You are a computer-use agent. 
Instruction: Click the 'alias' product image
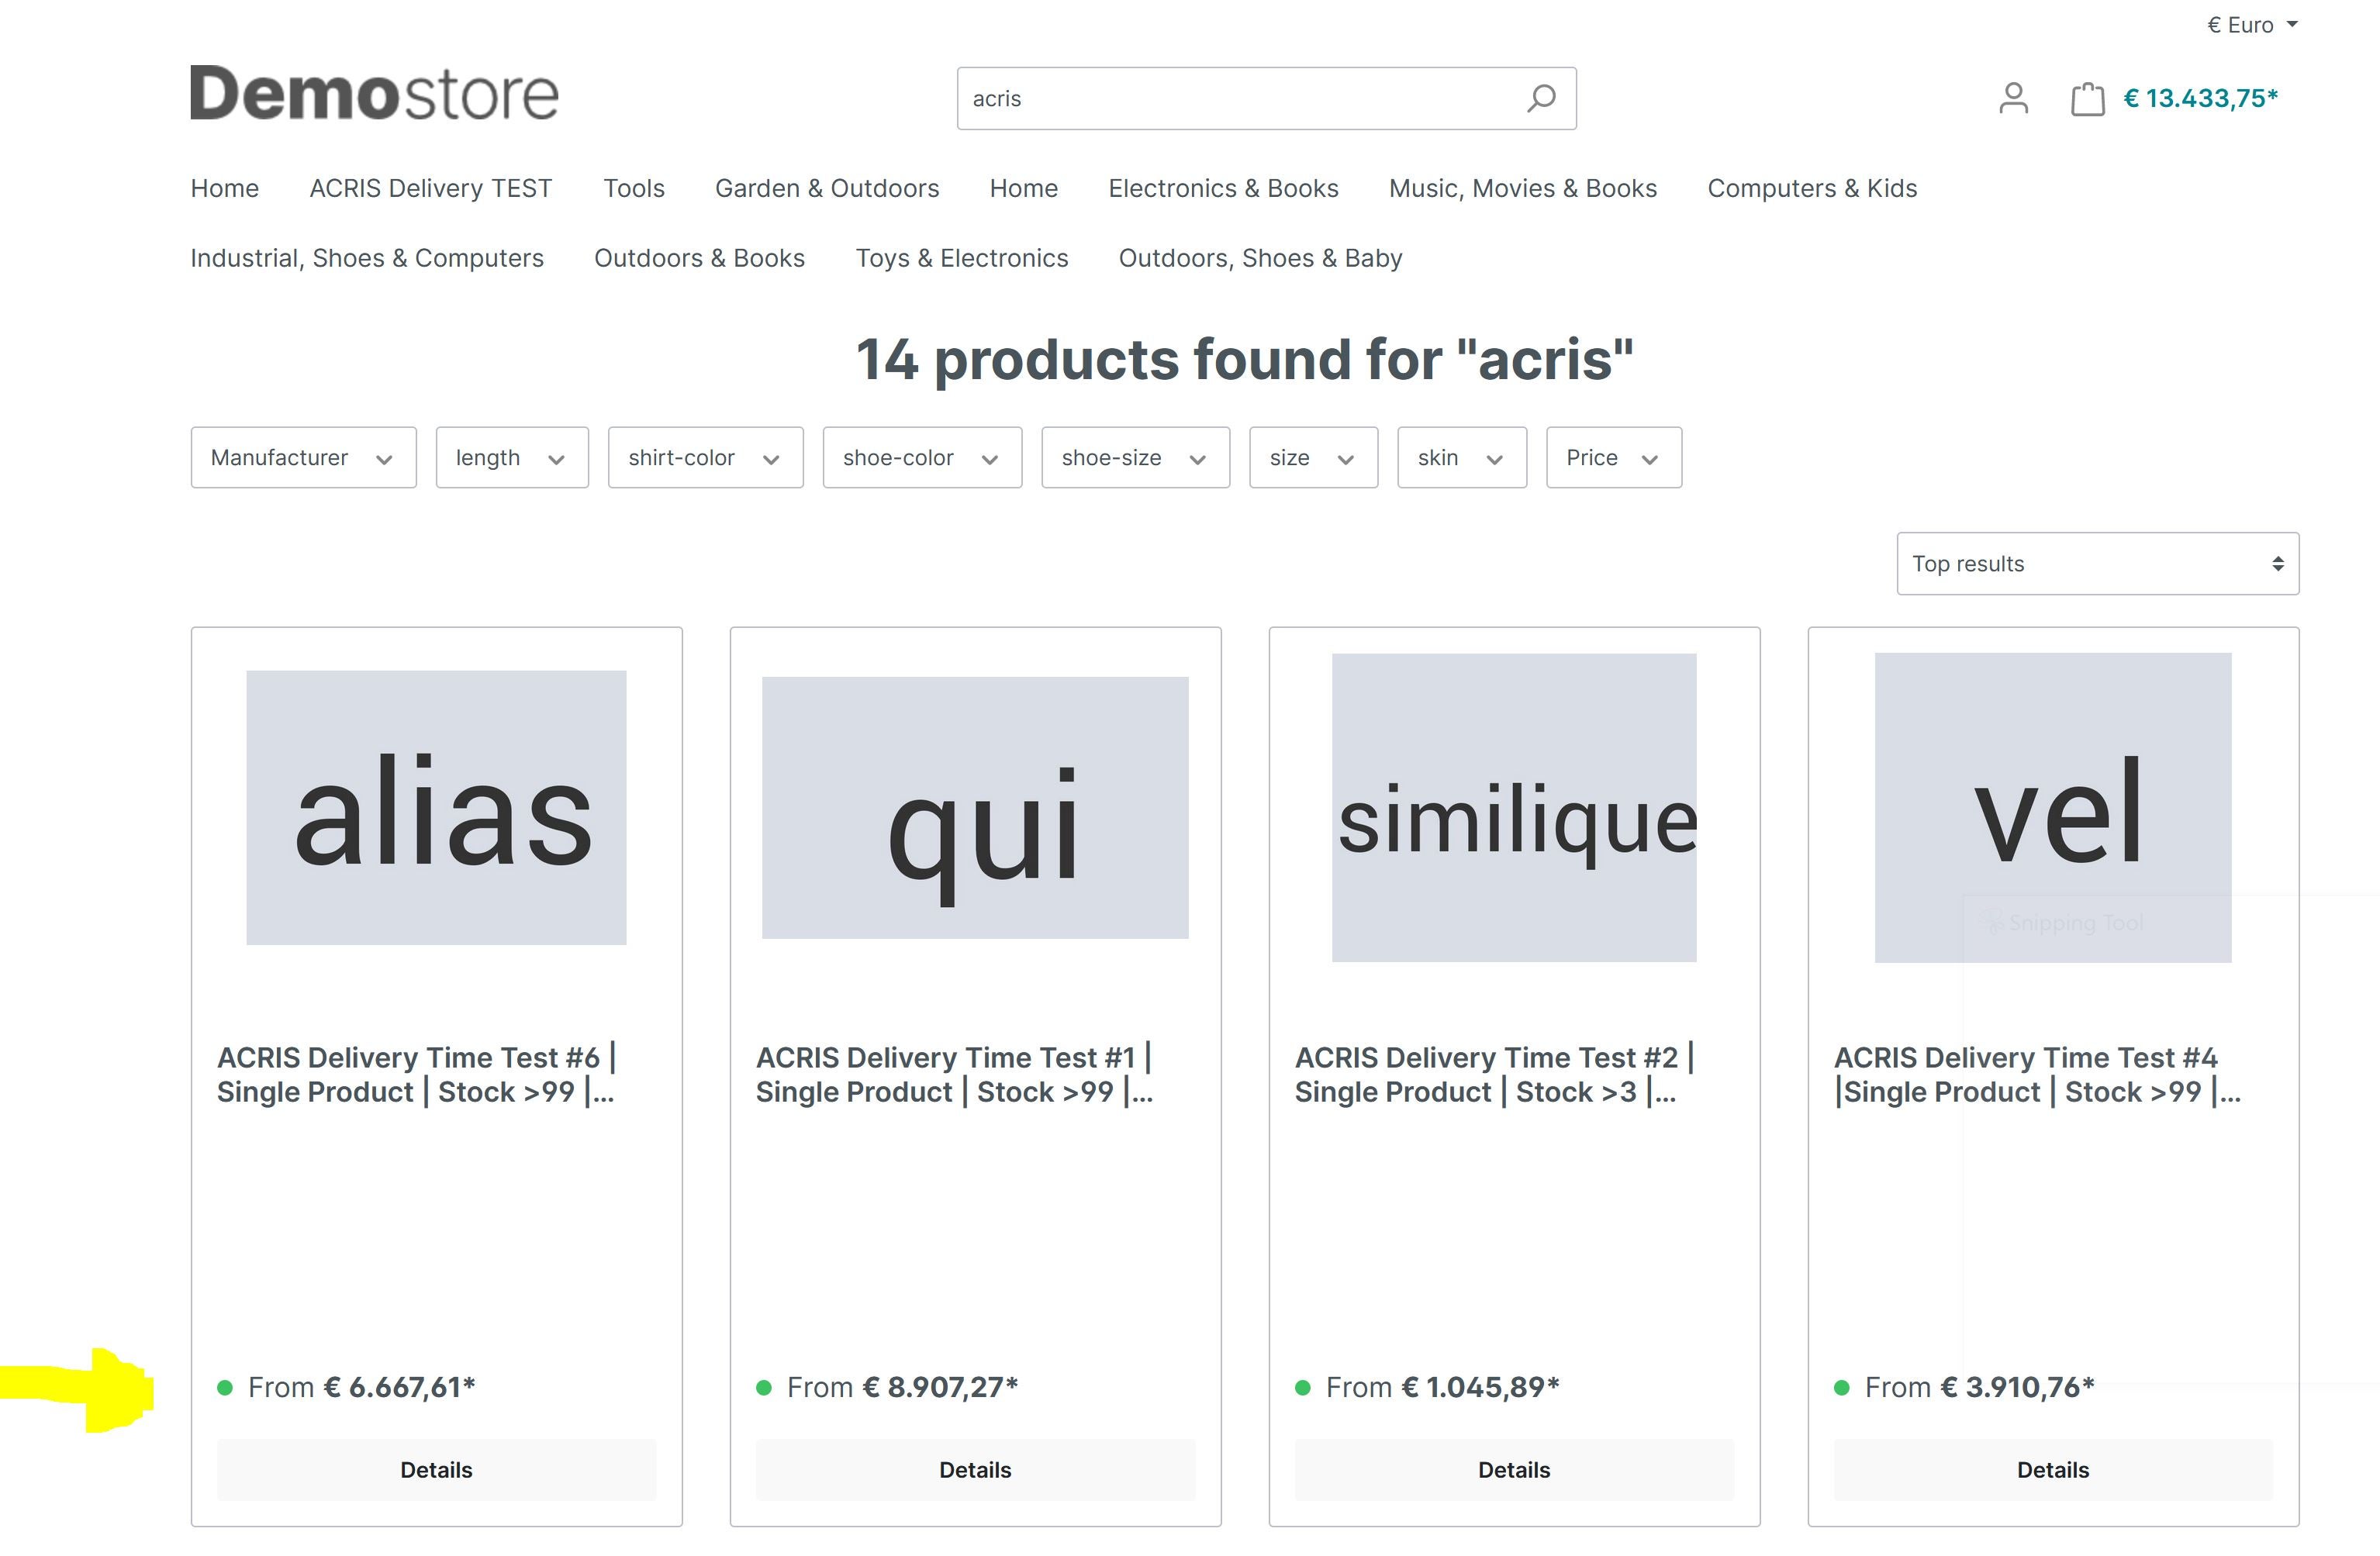(x=436, y=808)
